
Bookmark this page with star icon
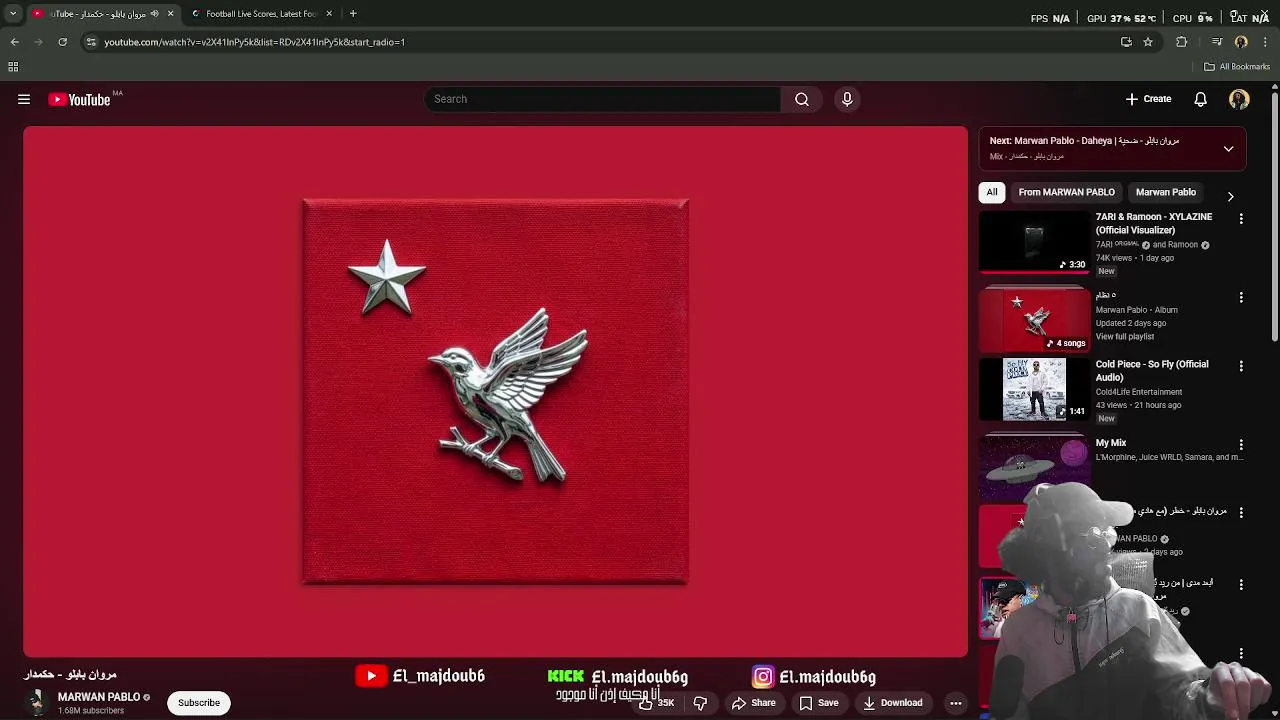(1148, 42)
